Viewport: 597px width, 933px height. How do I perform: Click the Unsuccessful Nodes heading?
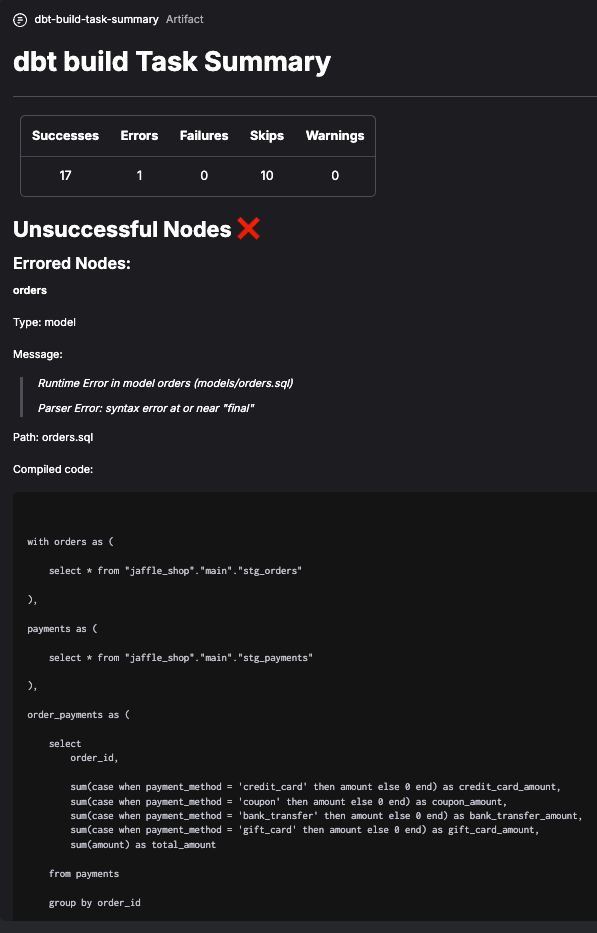click(x=122, y=229)
